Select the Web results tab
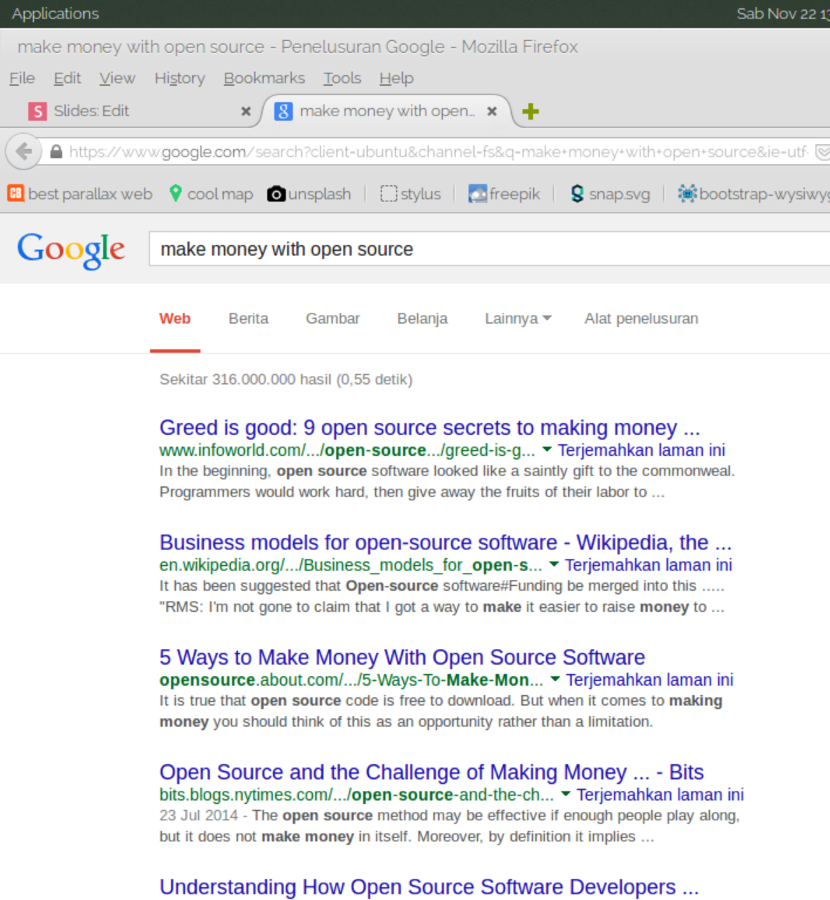Image resolution: width=830 pixels, height=900 pixels. click(x=175, y=319)
